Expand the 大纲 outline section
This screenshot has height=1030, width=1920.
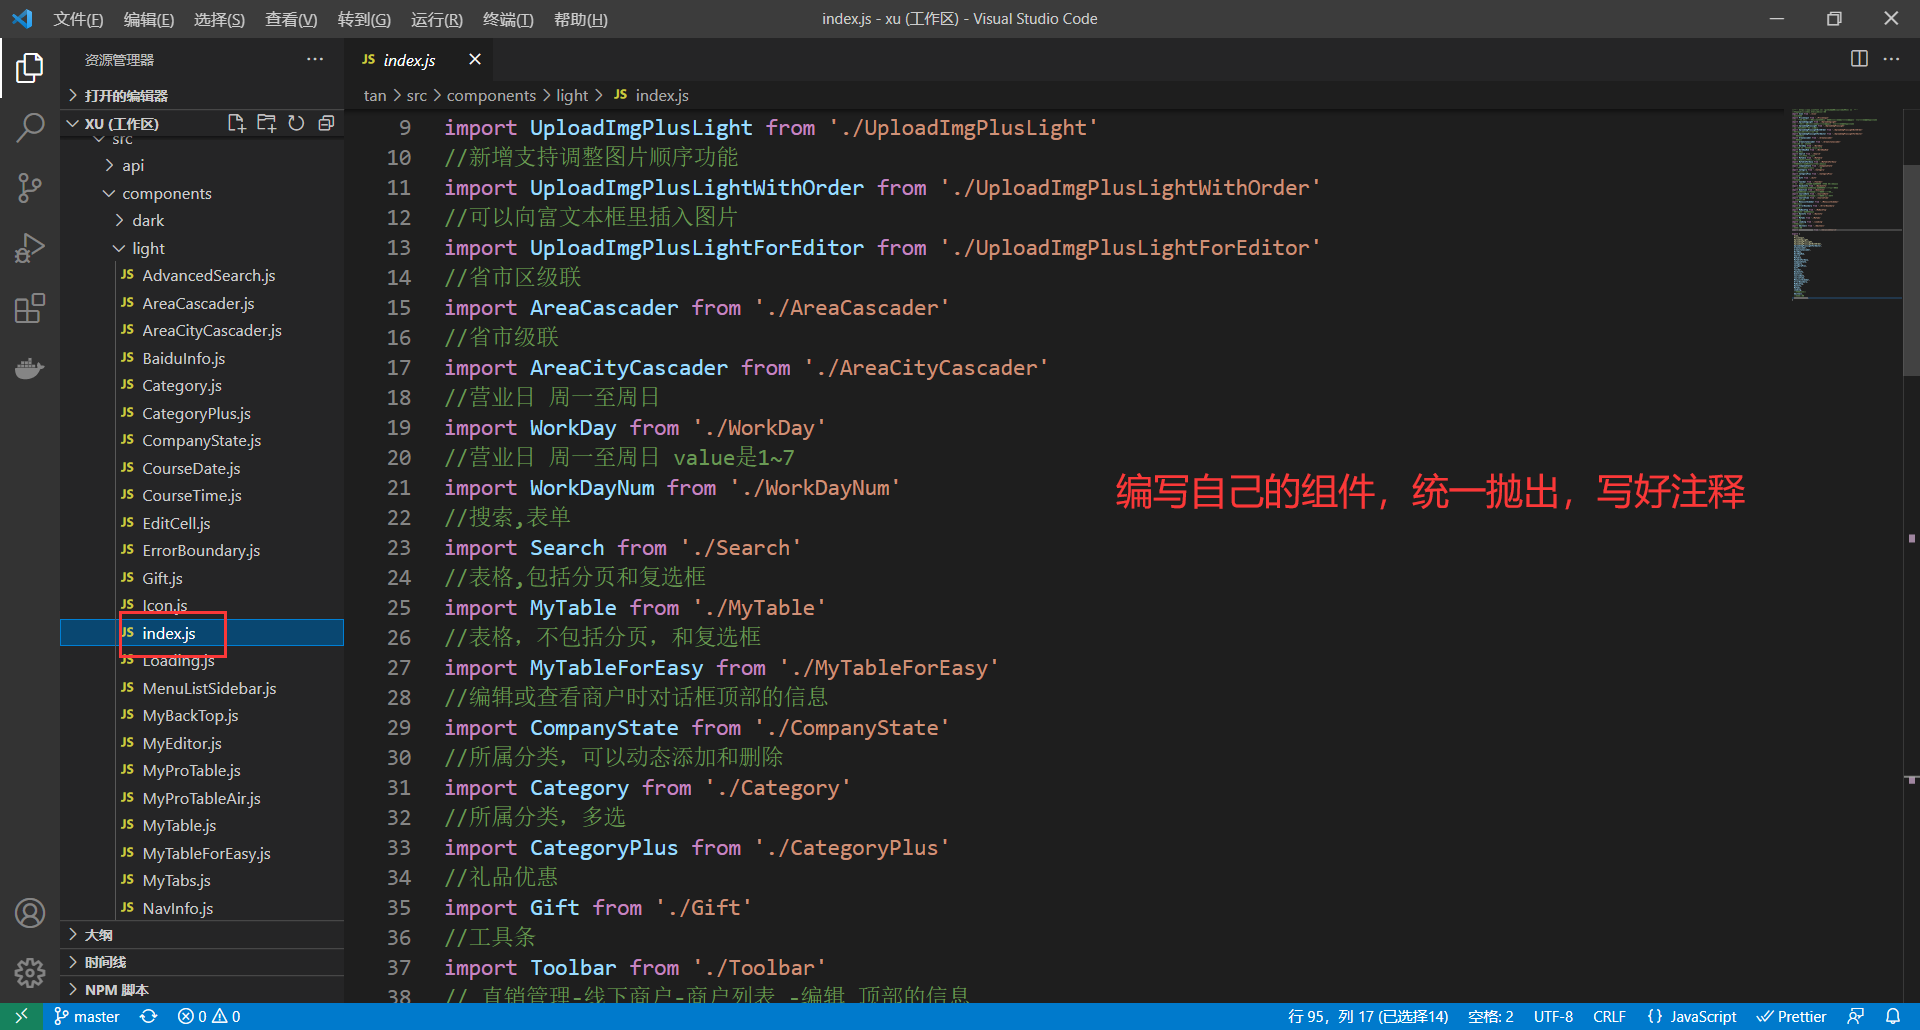(203, 934)
